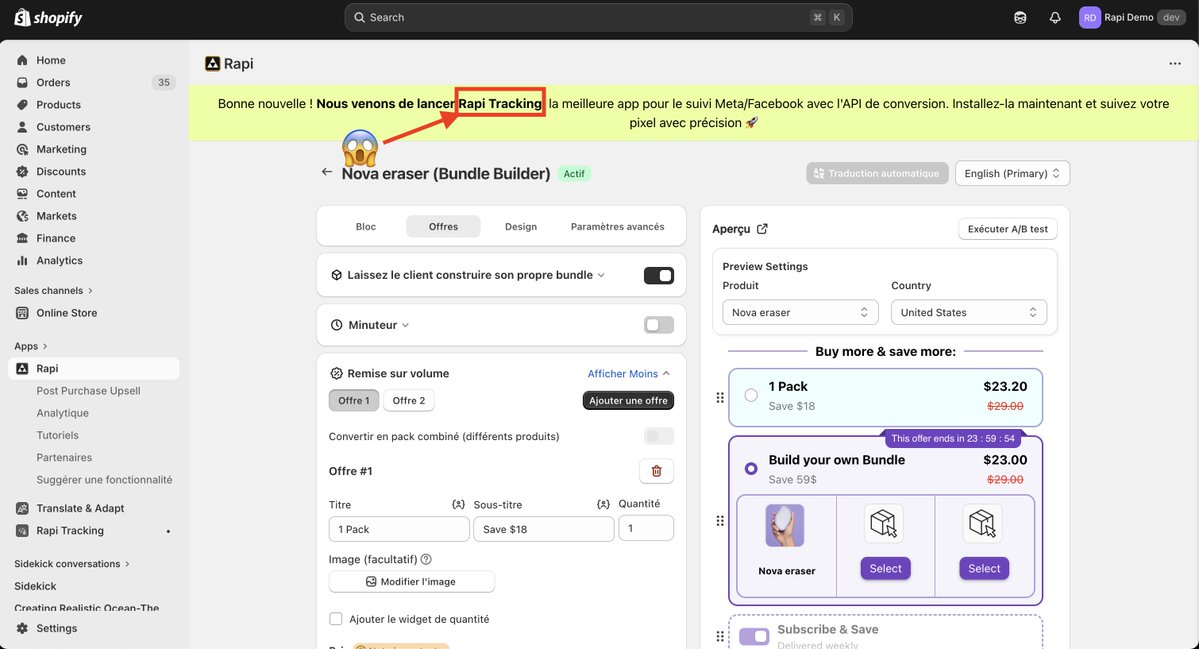Click Exécuter A/B test button
The image size is (1199, 649).
click(x=1008, y=229)
